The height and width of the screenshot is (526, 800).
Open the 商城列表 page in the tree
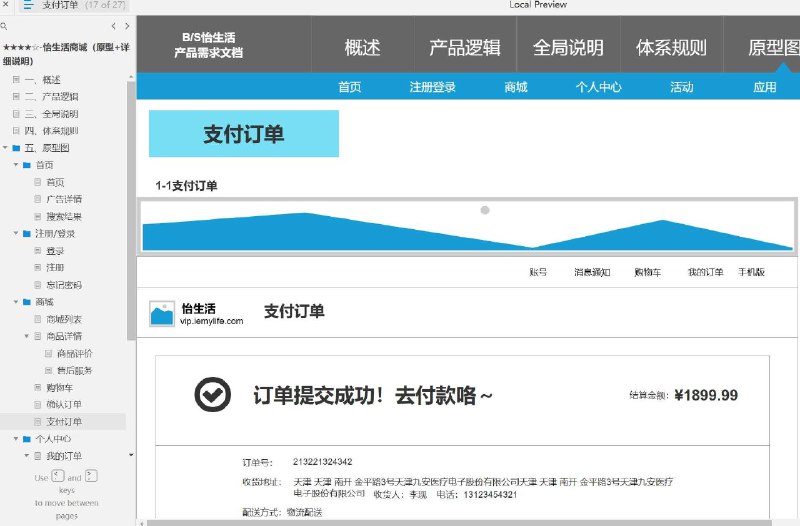click(x=64, y=319)
